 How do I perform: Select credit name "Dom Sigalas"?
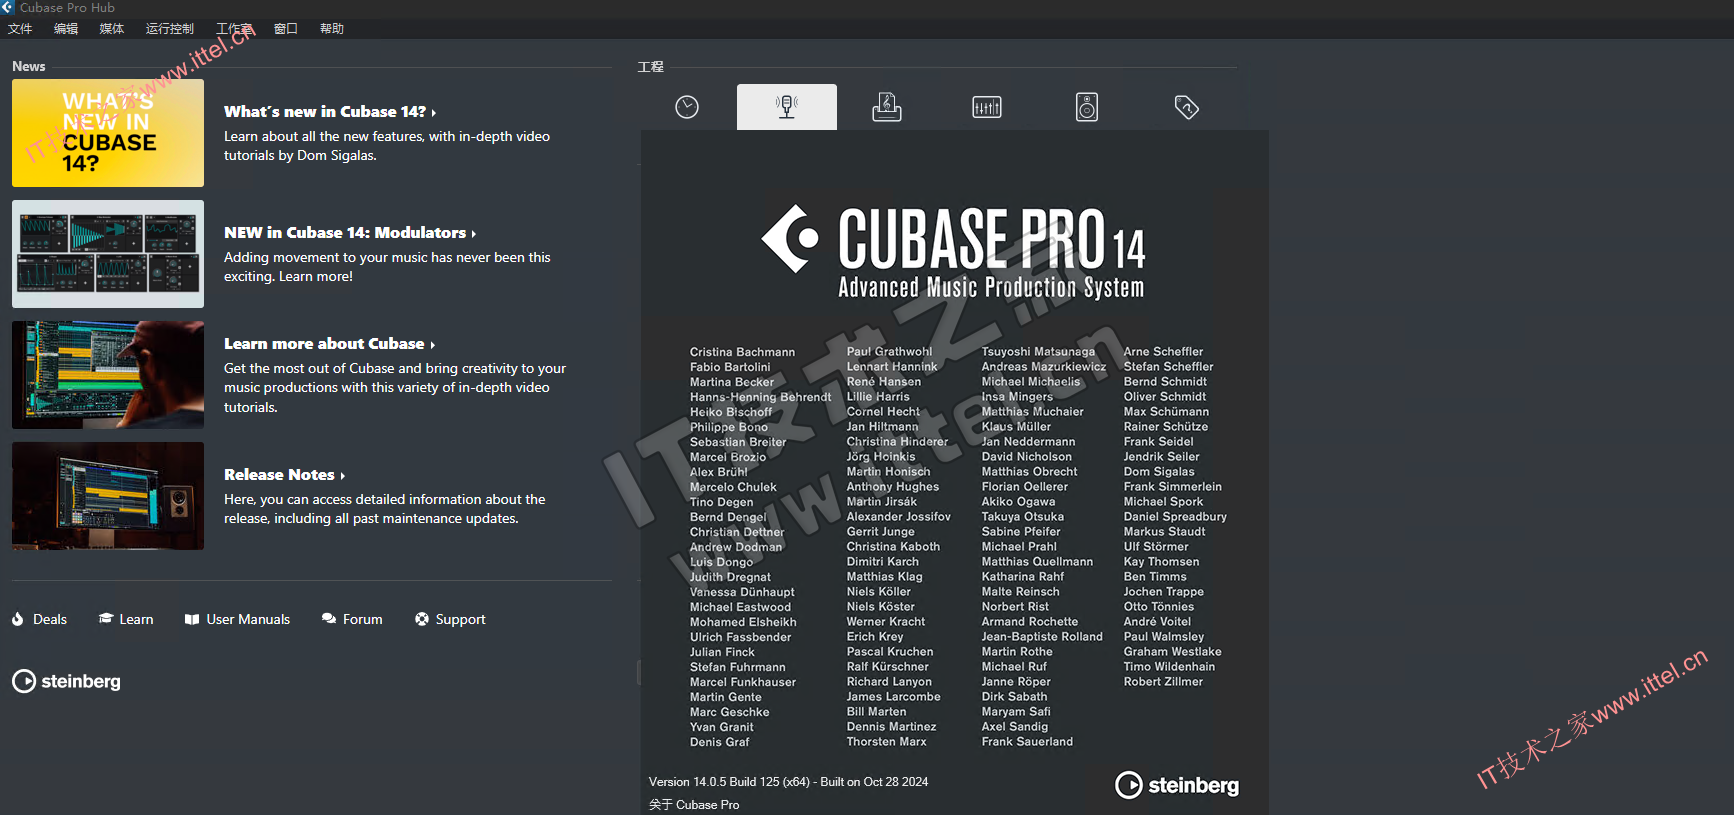point(1159,472)
